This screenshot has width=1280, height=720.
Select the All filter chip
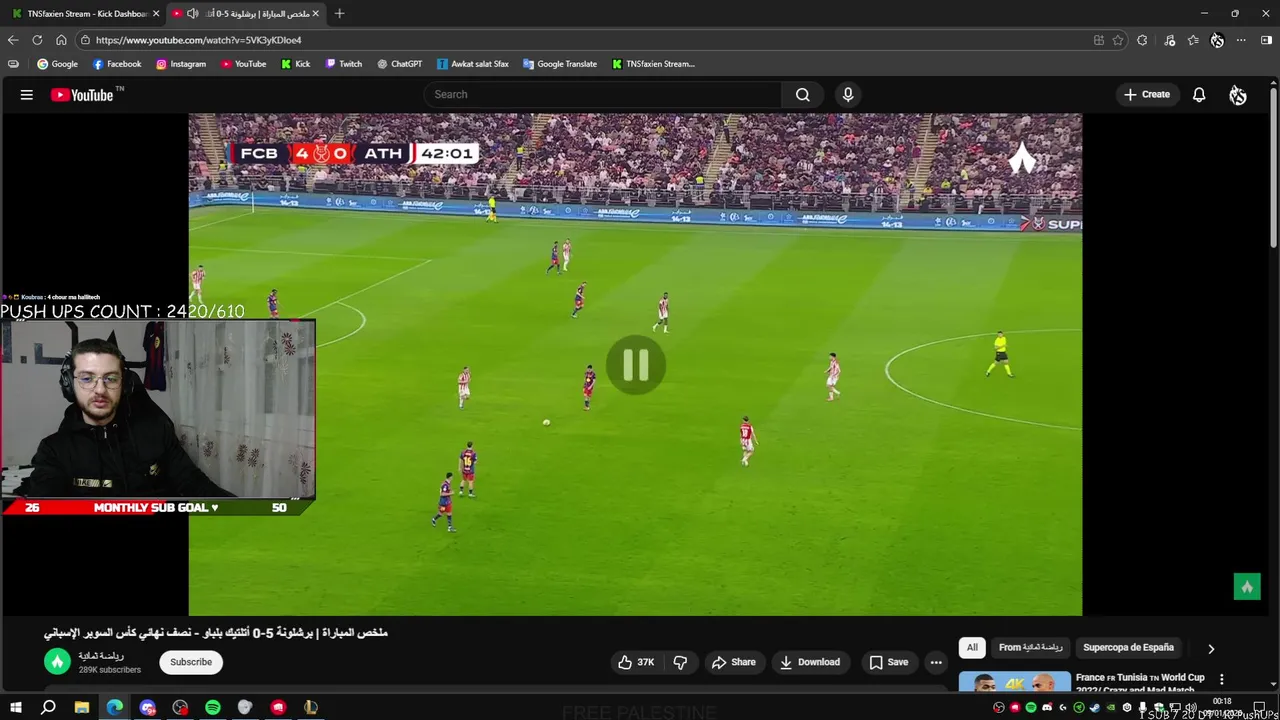(x=972, y=647)
